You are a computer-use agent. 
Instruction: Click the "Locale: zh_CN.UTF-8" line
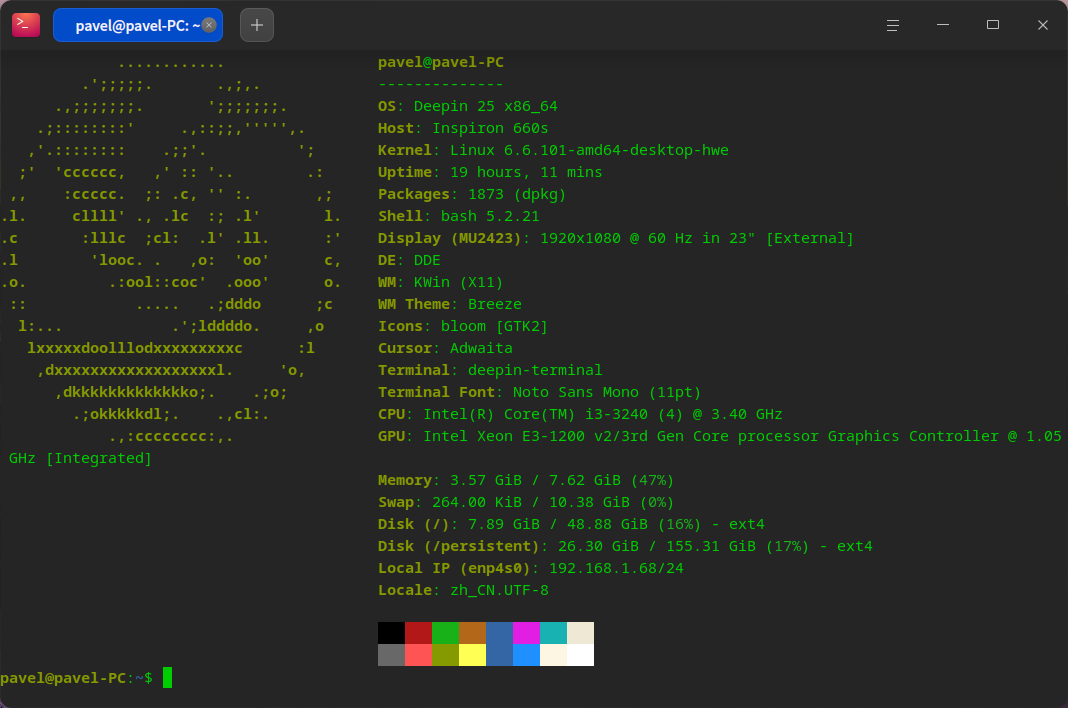(x=463, y=590)
